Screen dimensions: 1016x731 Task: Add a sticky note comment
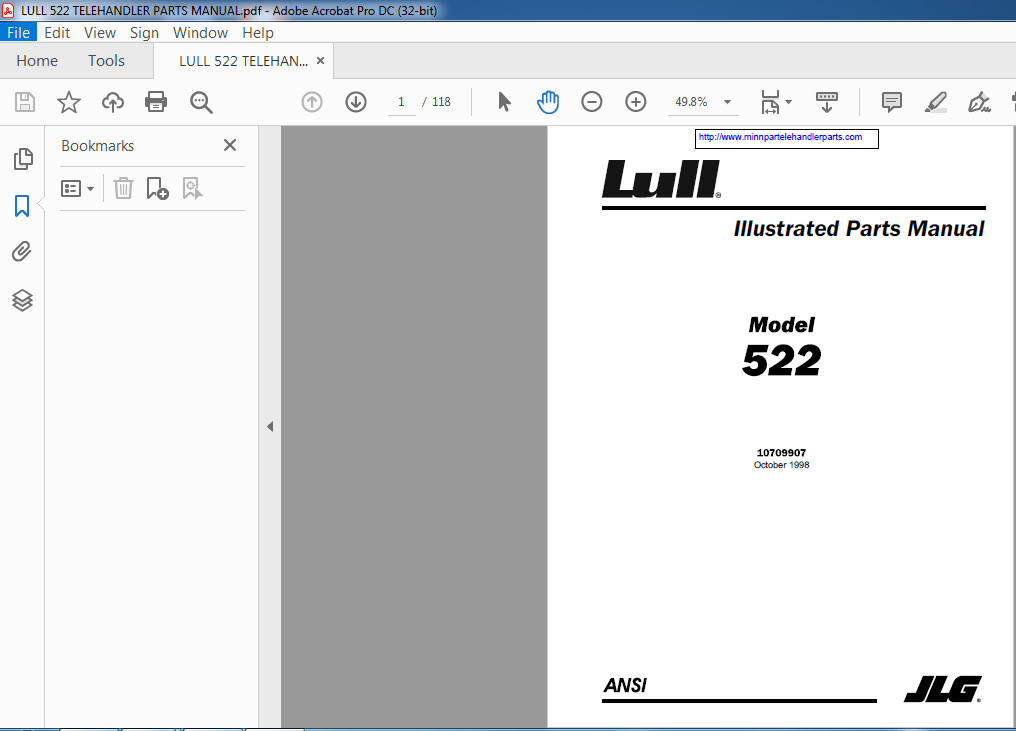pos(892,102)
